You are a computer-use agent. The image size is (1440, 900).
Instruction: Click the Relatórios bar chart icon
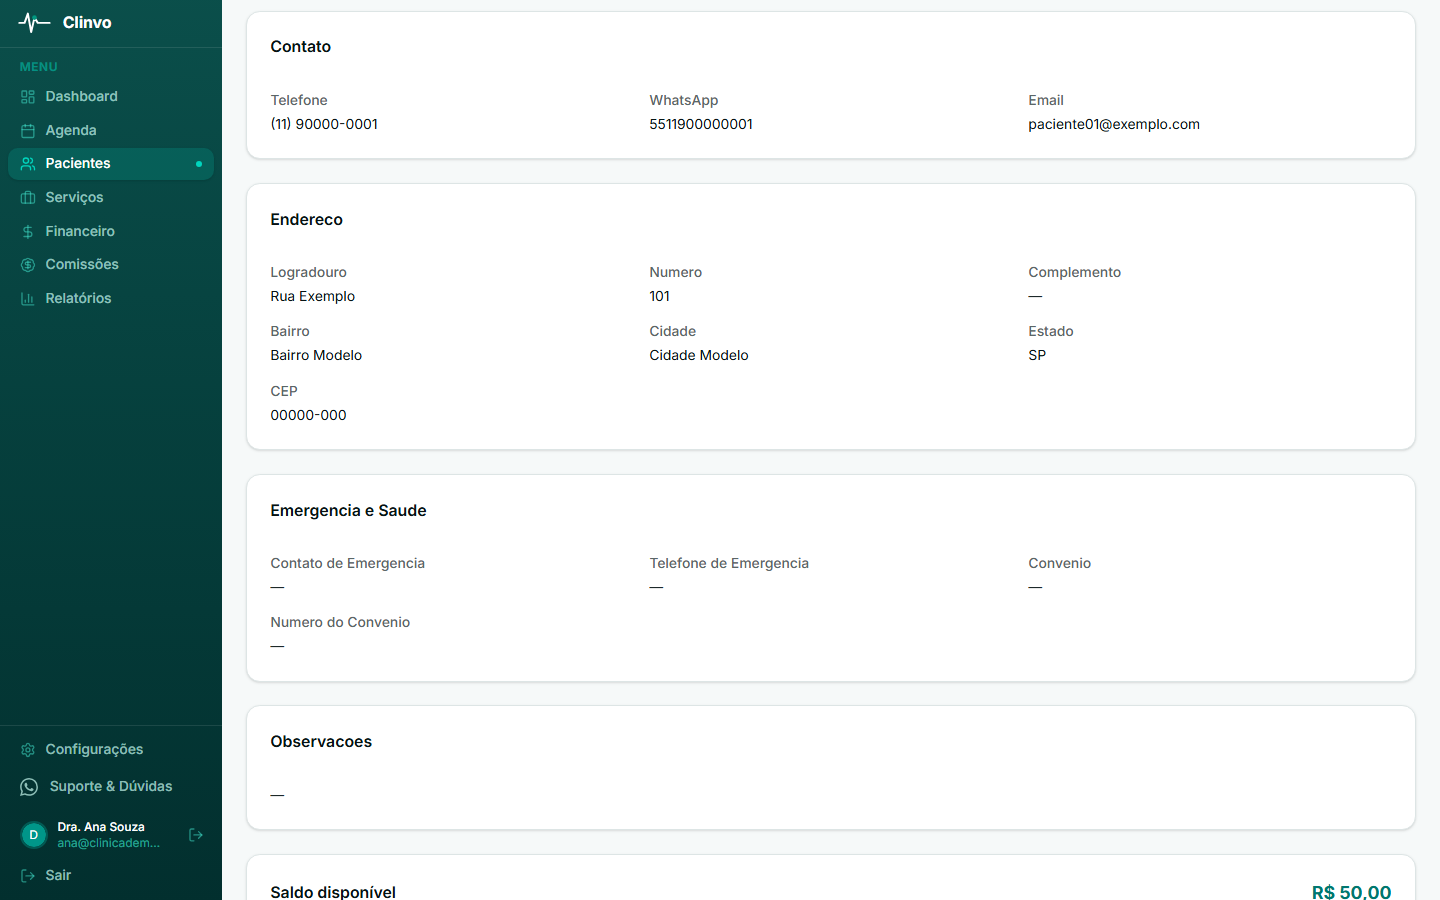[28, 299]
